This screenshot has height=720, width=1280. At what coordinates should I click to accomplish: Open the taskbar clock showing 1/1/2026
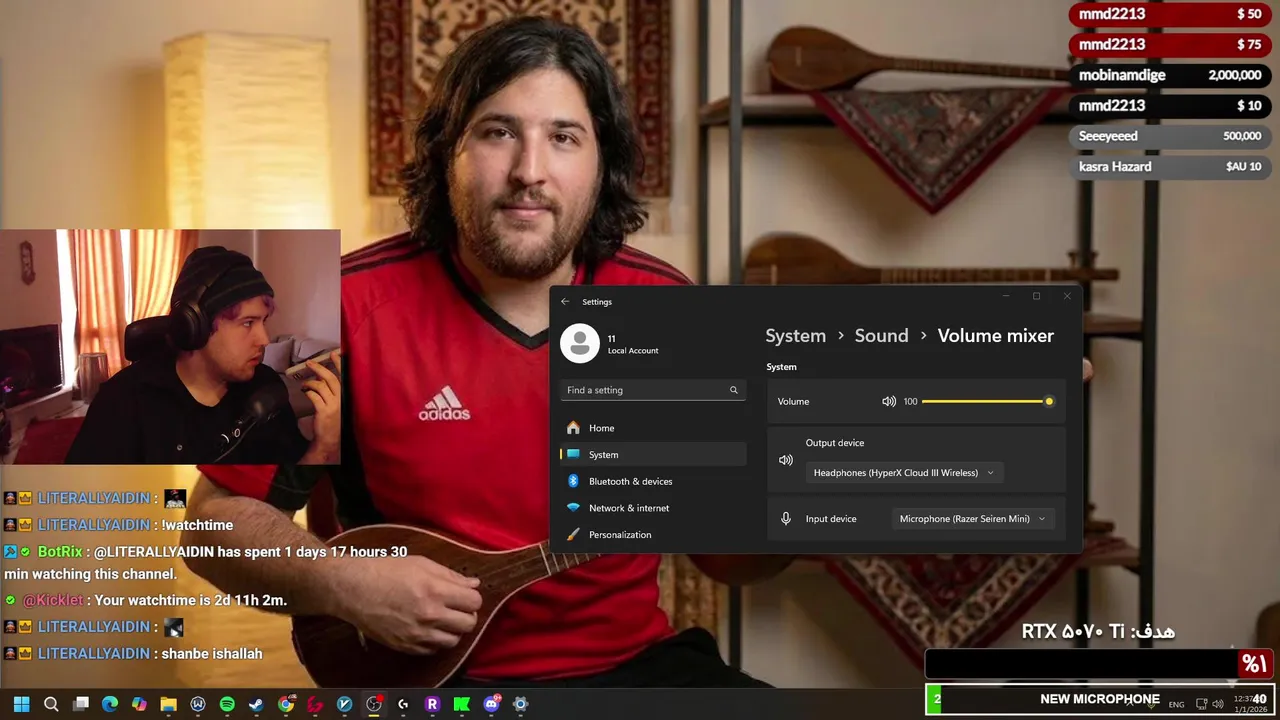coord(1251,704)
